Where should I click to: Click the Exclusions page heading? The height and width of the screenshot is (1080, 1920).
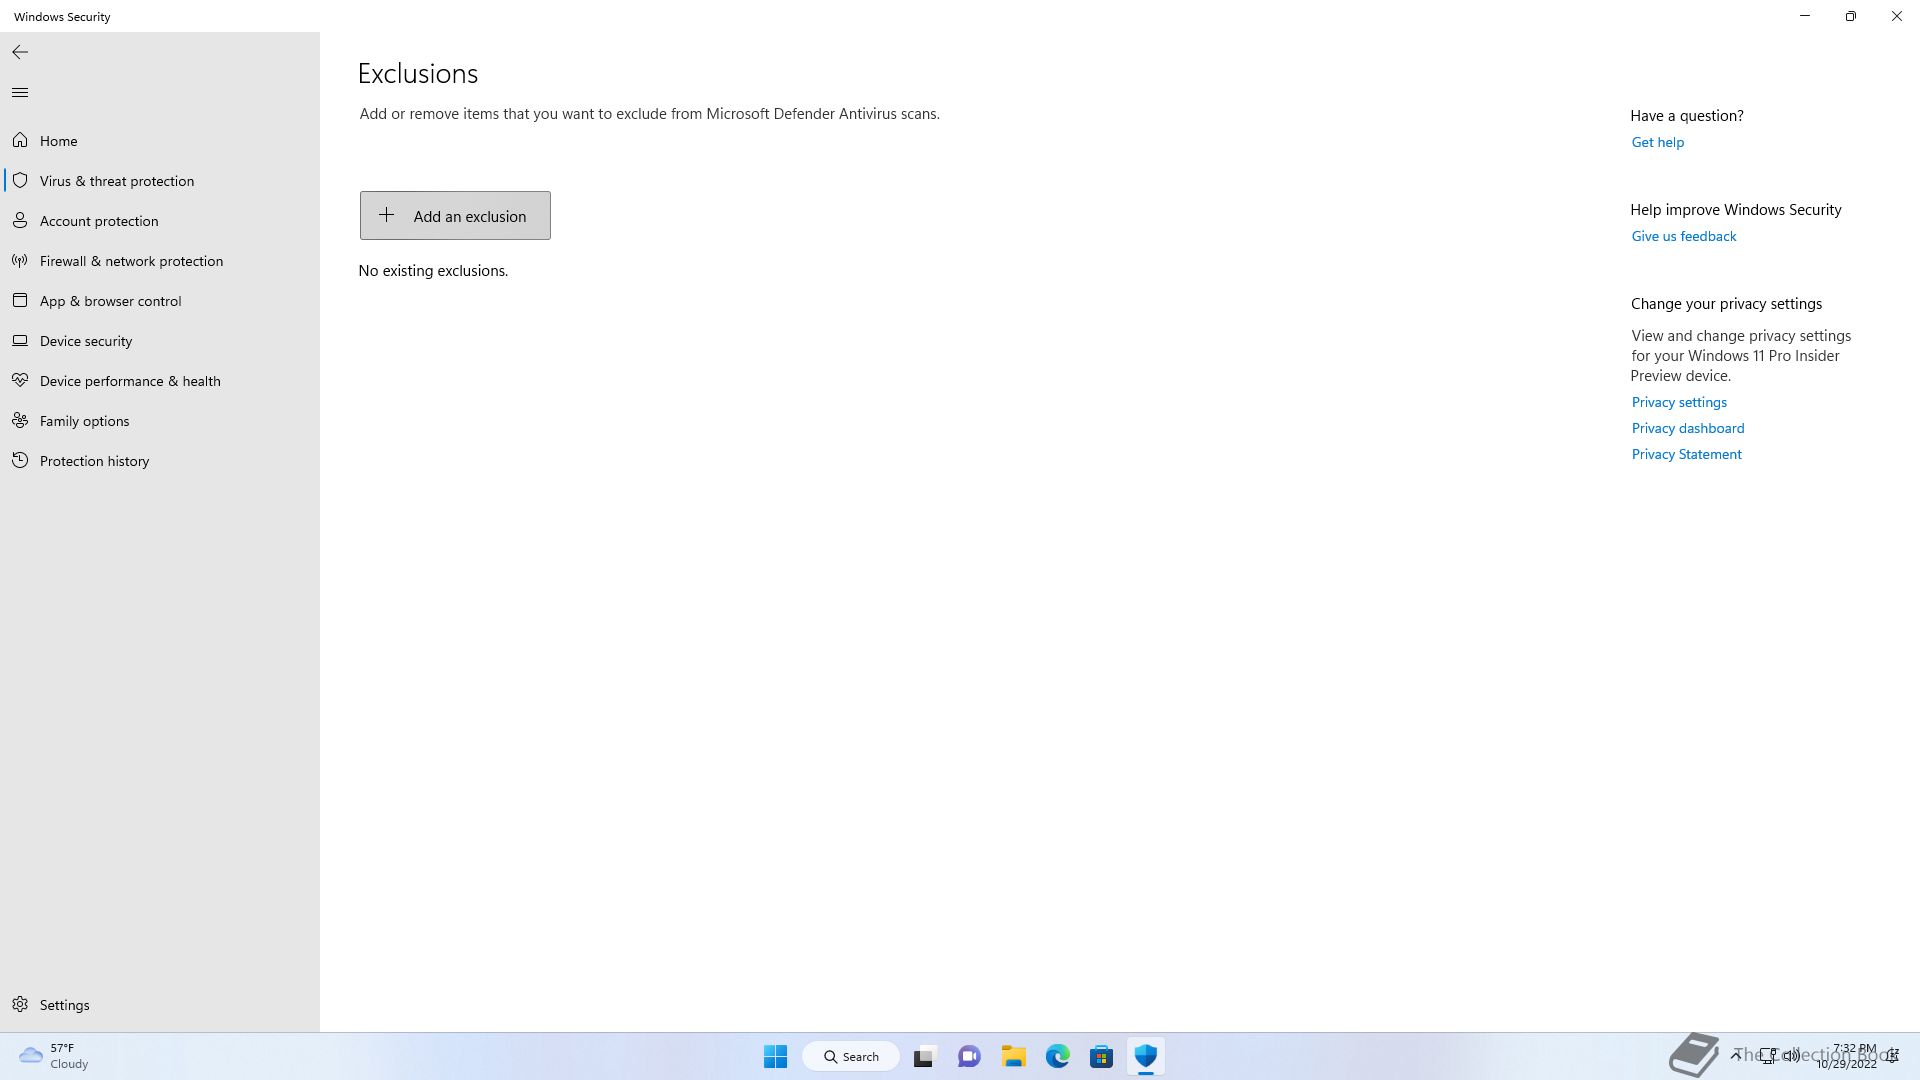pyautogui.click(x=418, y=74)
